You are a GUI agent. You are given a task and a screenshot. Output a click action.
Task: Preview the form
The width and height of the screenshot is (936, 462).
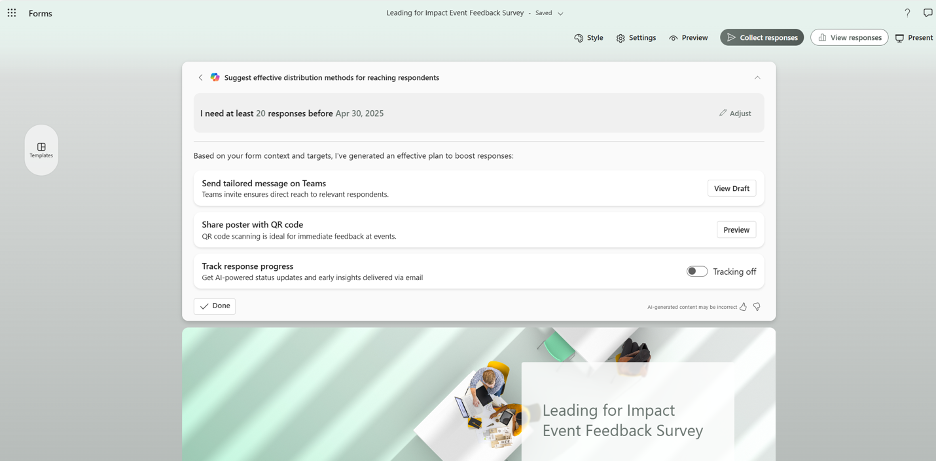pos(688,38)
